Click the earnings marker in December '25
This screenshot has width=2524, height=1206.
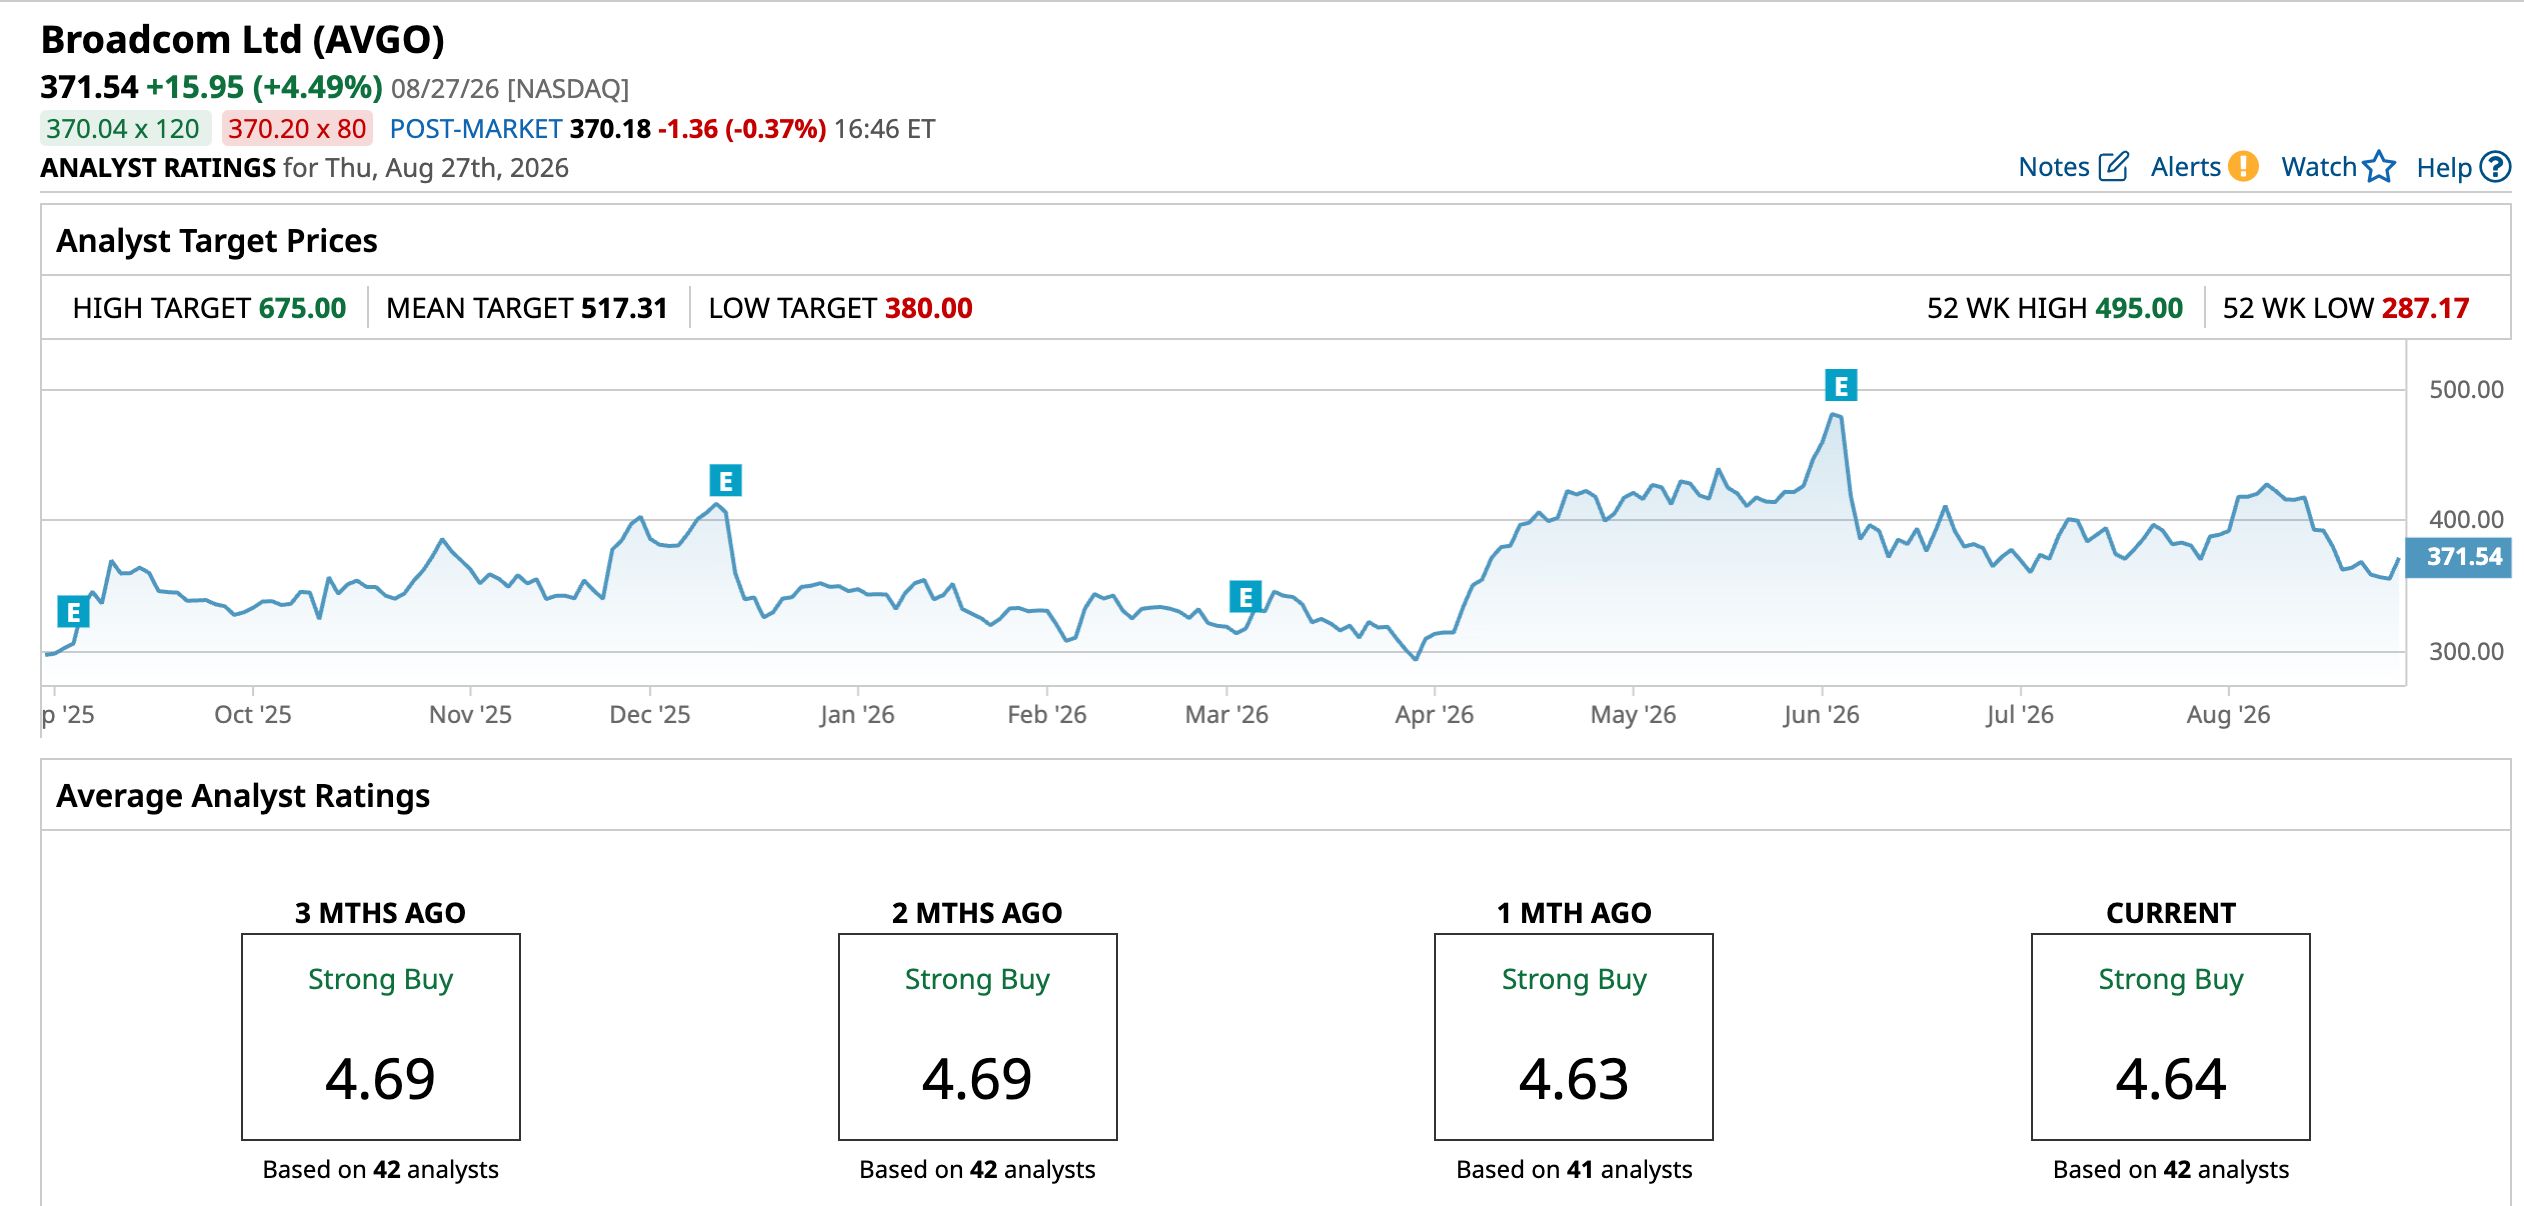pyautogui.click(x=726, y=481)
